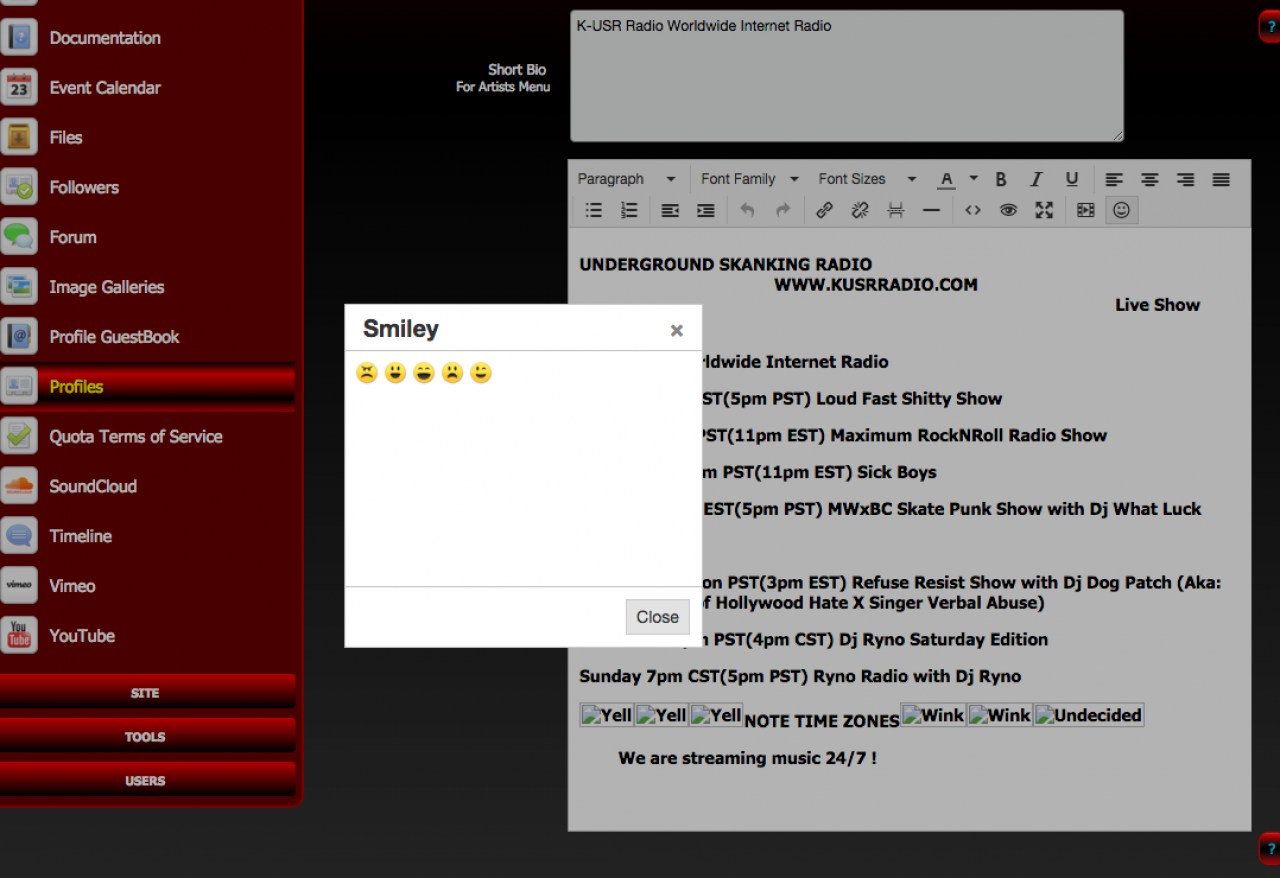This screenshot has width=1280, height=878.
Task: Toggle numbered list formatting
Action: point(629,210)
